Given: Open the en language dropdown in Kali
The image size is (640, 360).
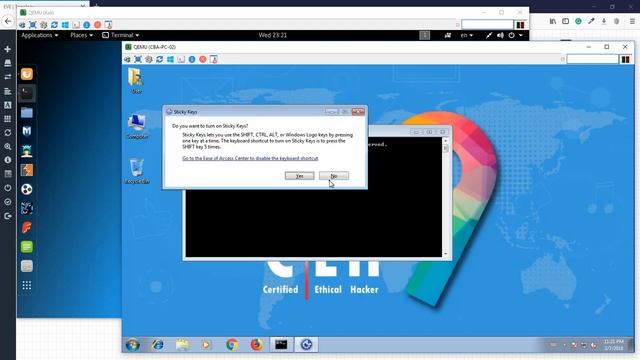Looking at the screenshot, I should (467, 36).
